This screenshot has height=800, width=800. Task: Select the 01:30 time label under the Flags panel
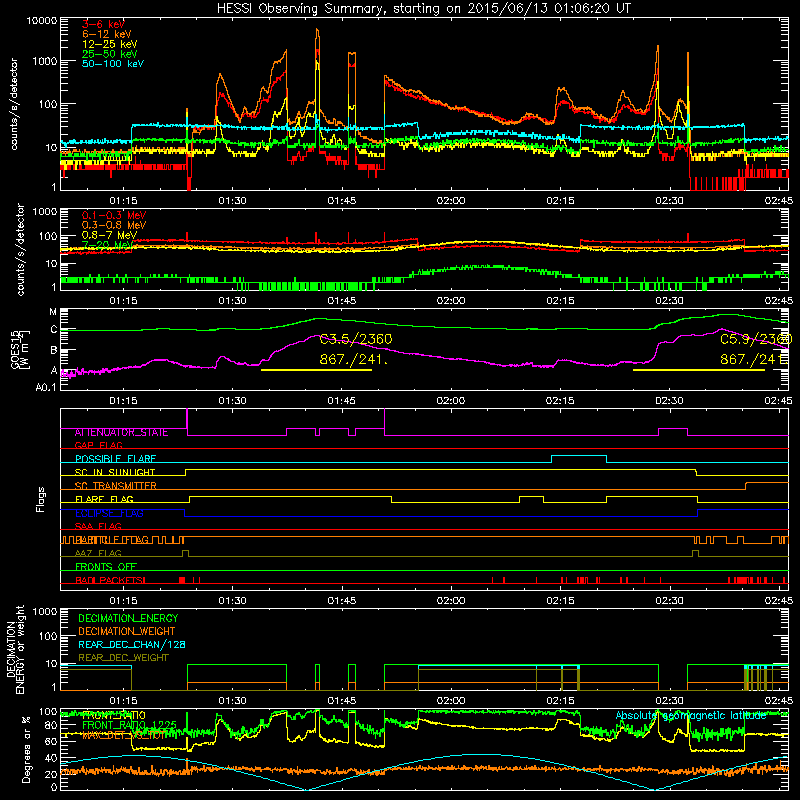pyautogui.click(x=233, y=601)
